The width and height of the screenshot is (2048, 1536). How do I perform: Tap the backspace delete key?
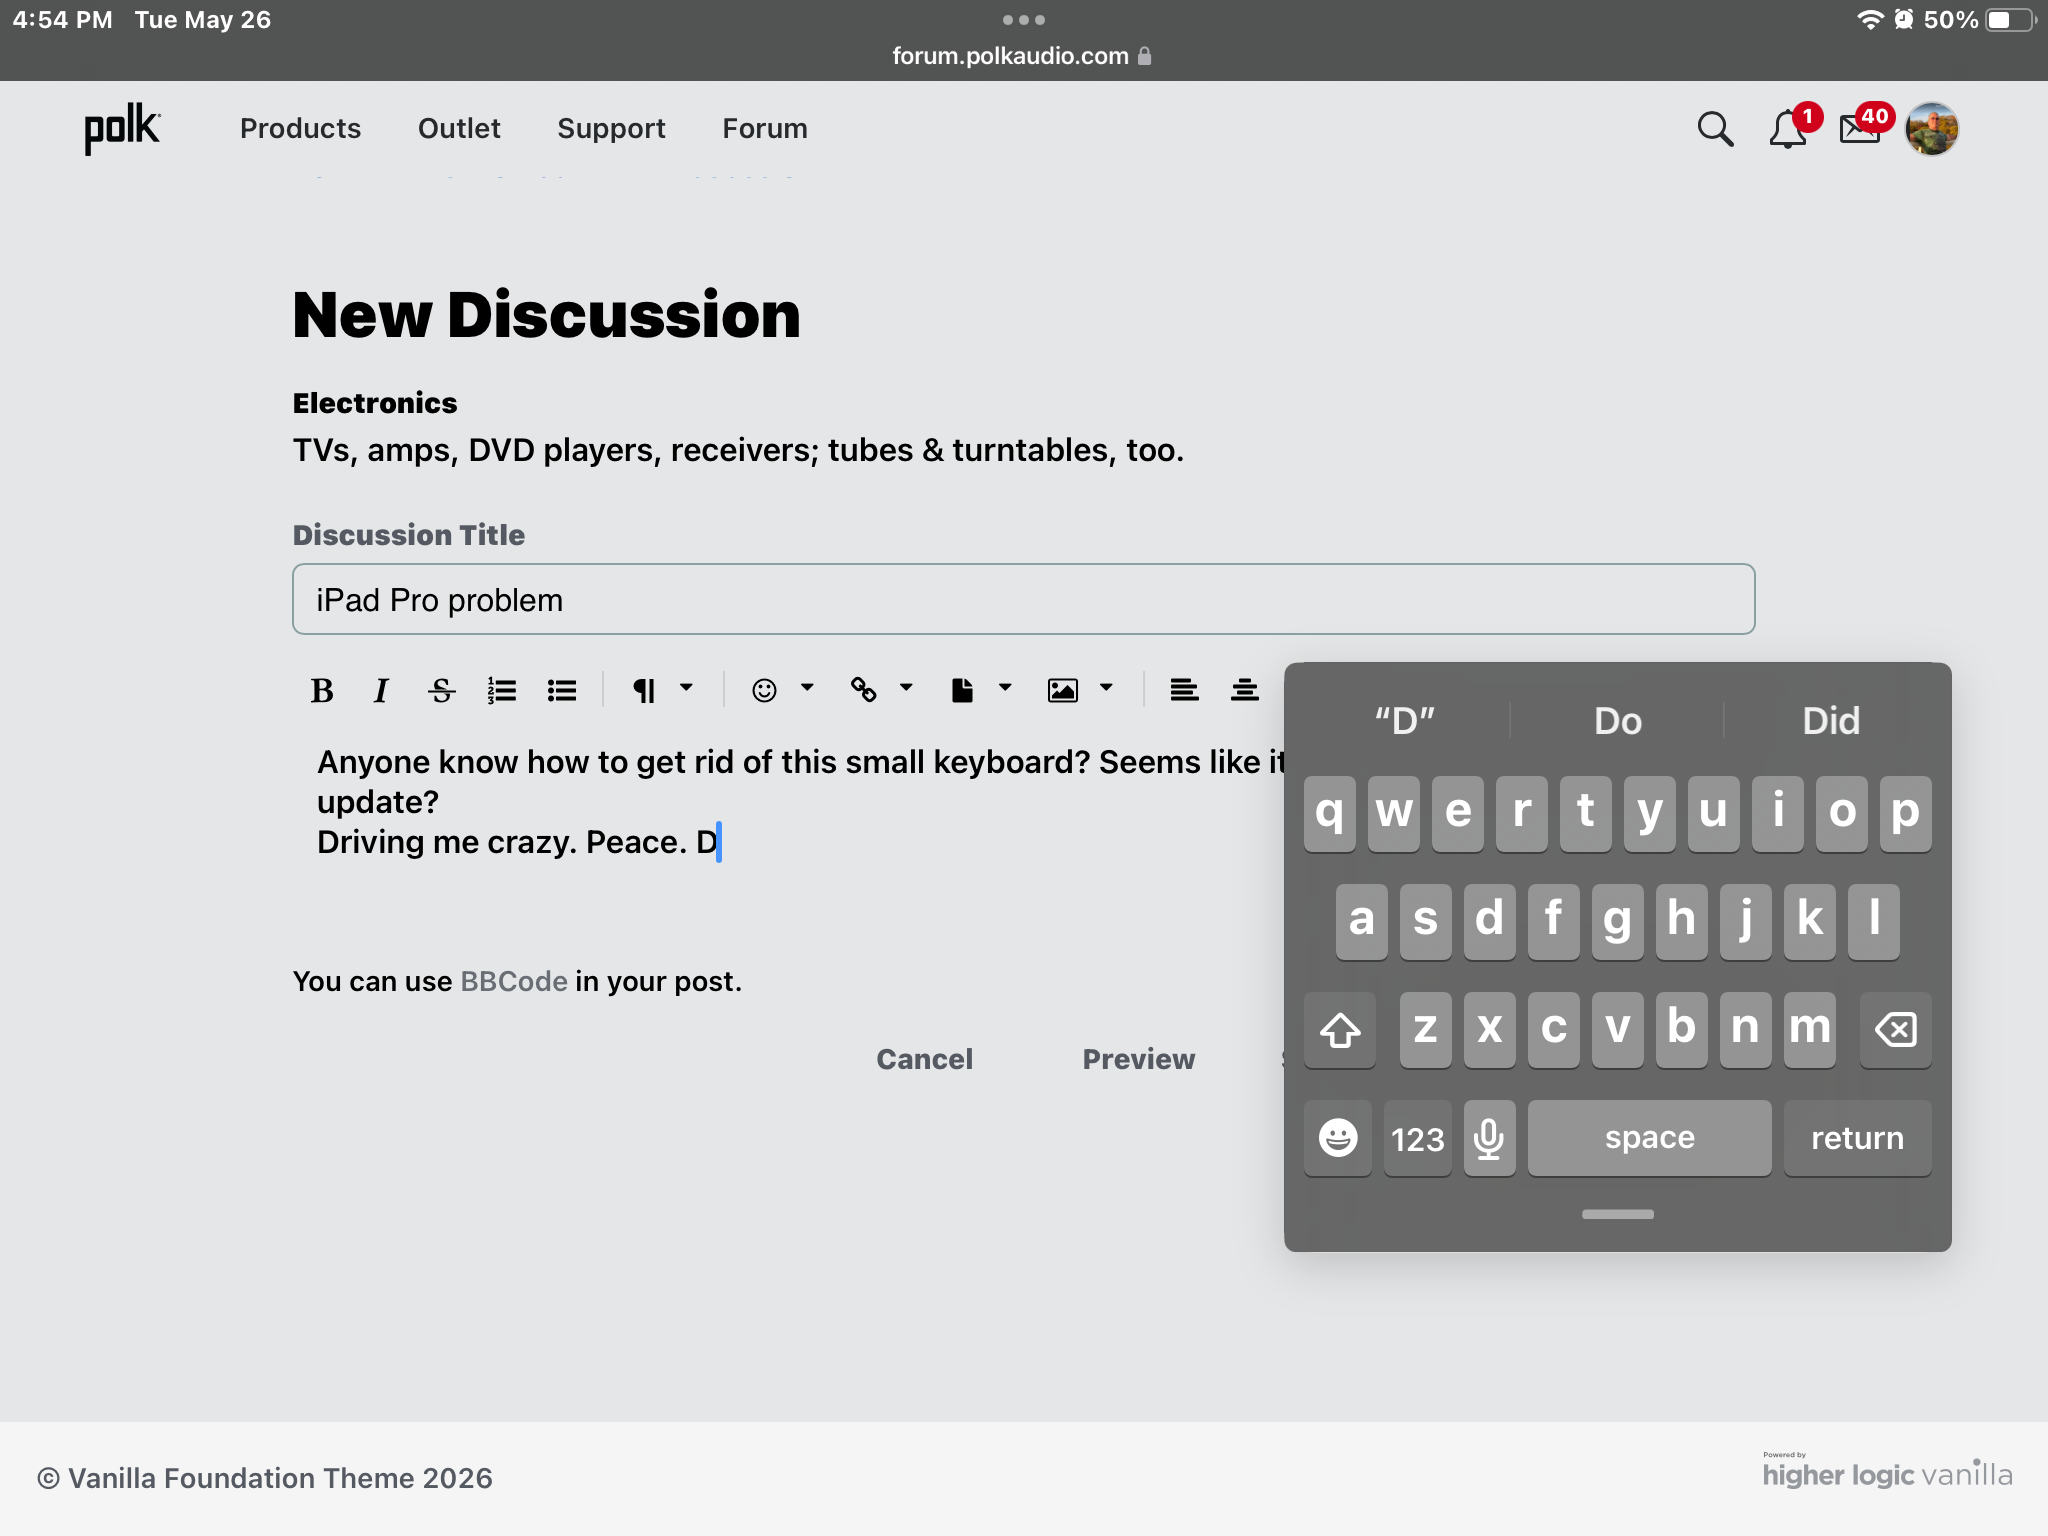point(1896,1030)
